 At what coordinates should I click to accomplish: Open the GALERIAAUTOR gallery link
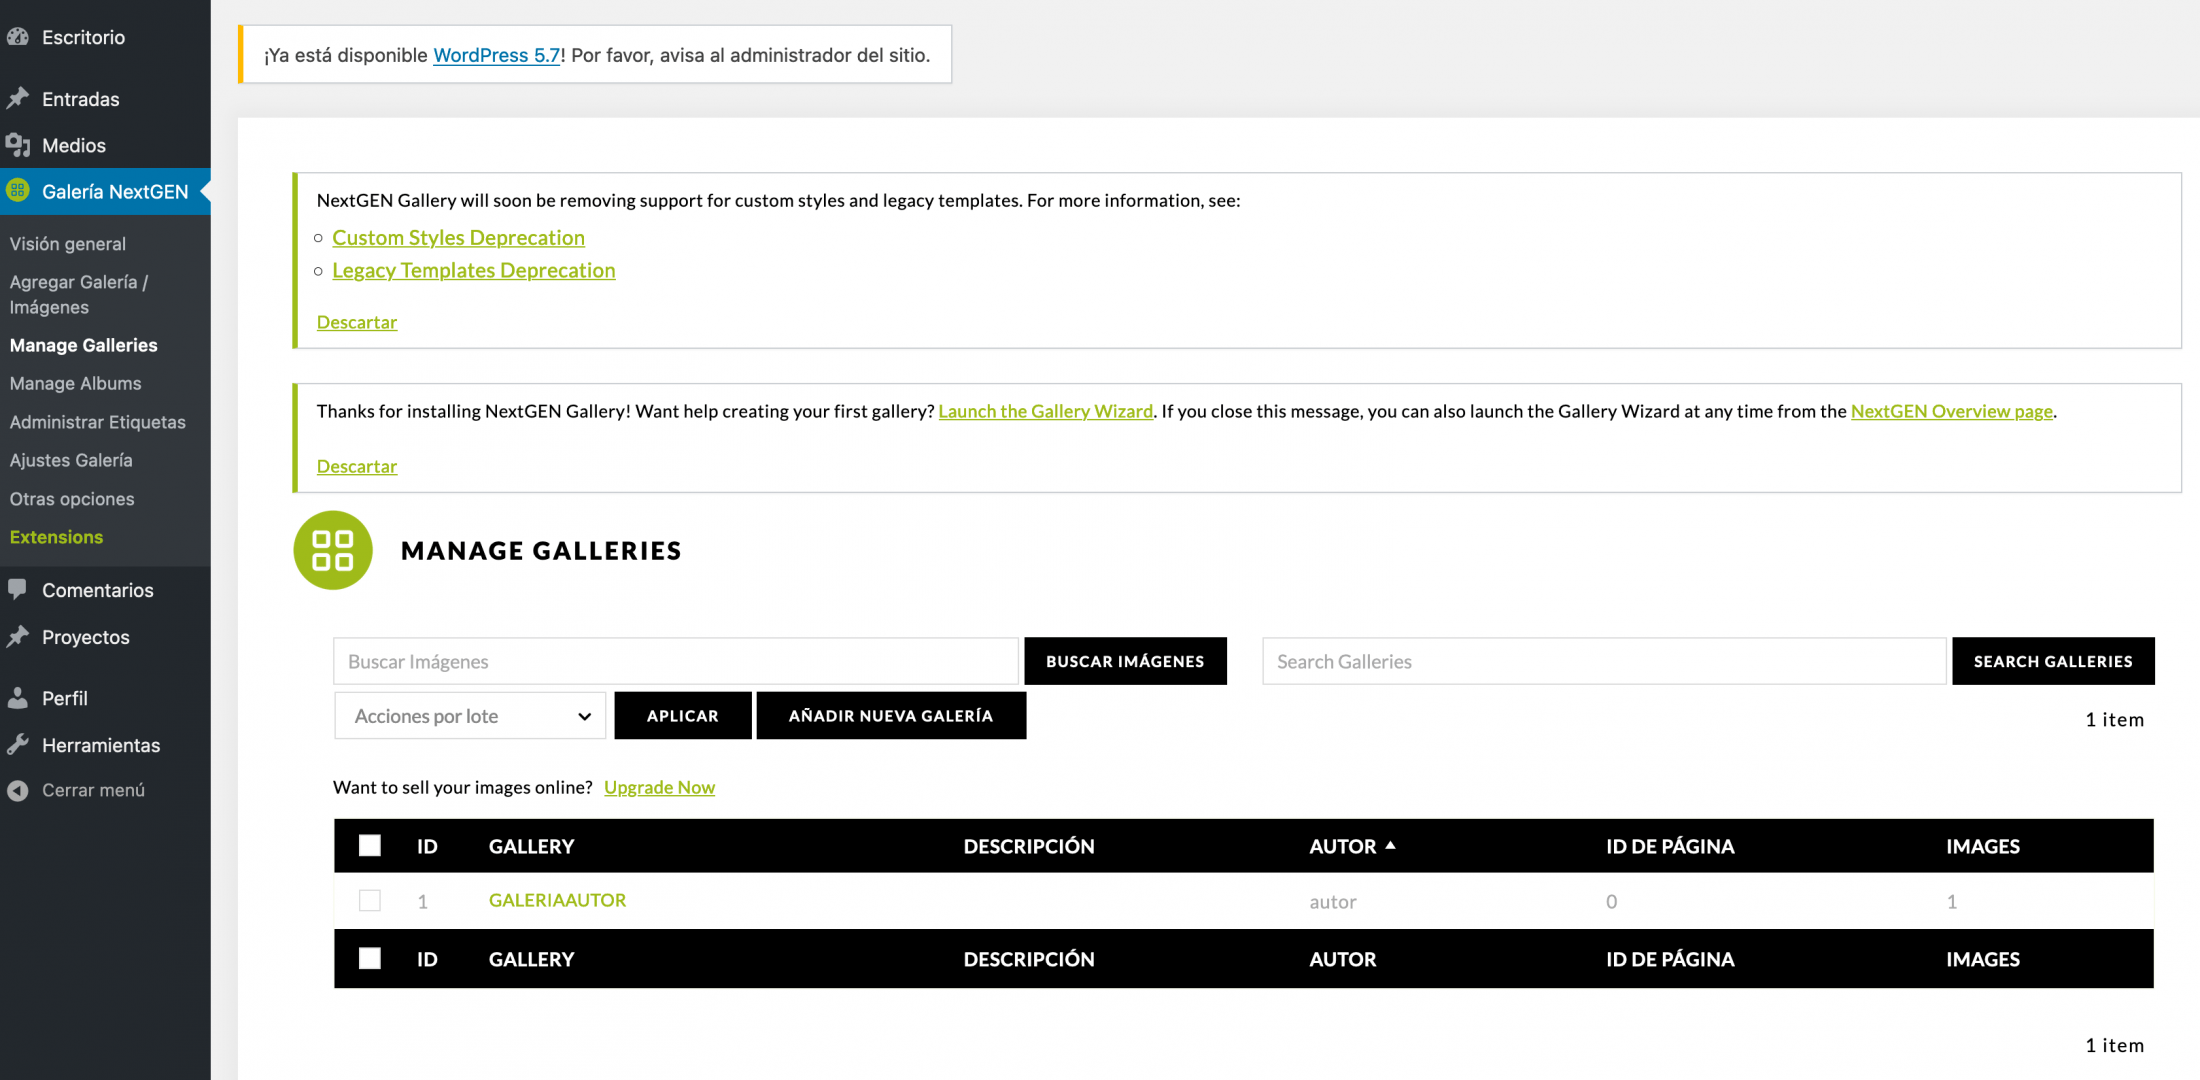[x=557, y=900]
